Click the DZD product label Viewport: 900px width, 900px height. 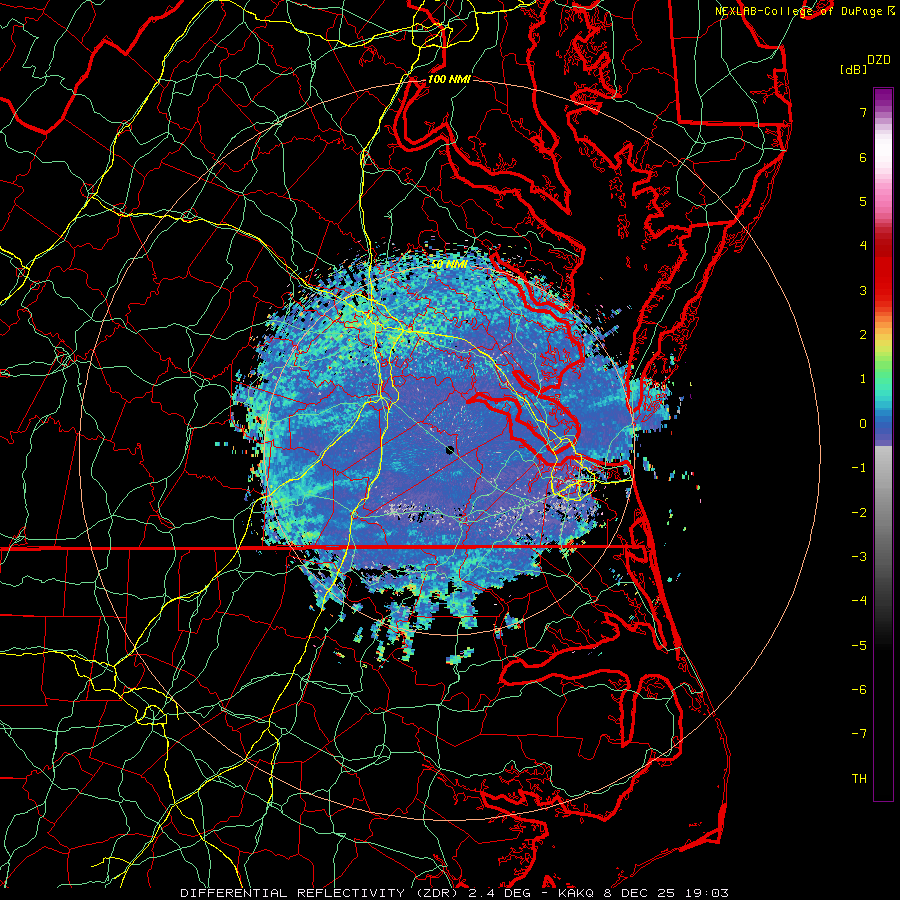[x=879, y=60]
